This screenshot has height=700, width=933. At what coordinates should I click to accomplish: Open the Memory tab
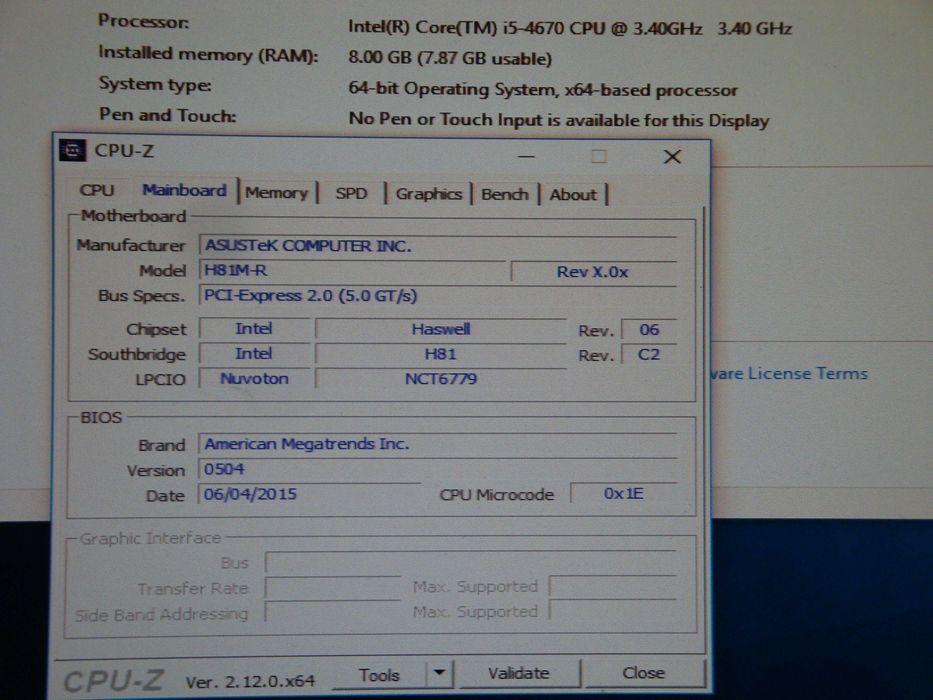pyautogui.click(x=277, y=193)
